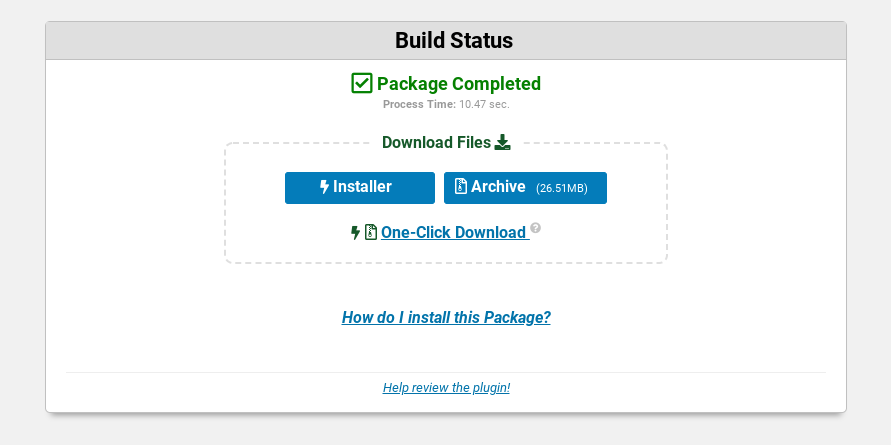Click the zip file icon inside Archive button
Viewport: 891px width, 445px height.
pyautogui.click(x=460, y=187)
